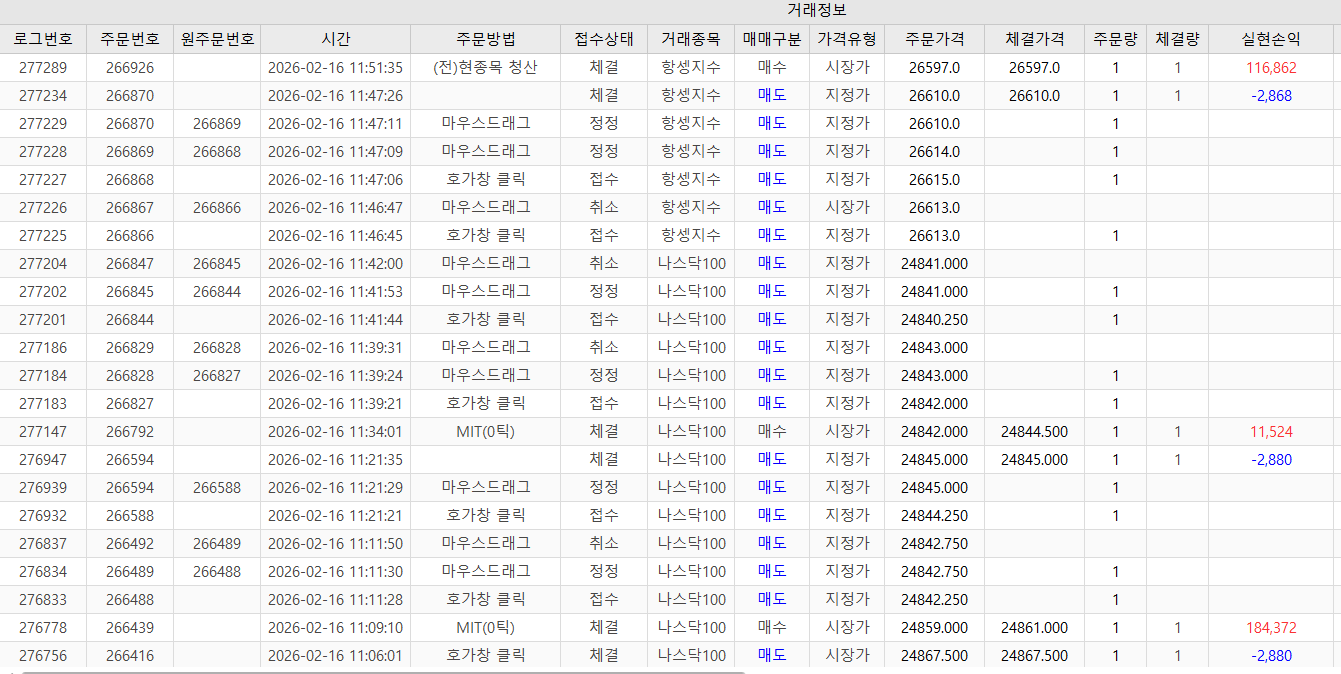The width and height of the screenshot is (1341, 674).
Task: Select log number 277227 cell
Action: pyautogui.click(x=43, y=180)
